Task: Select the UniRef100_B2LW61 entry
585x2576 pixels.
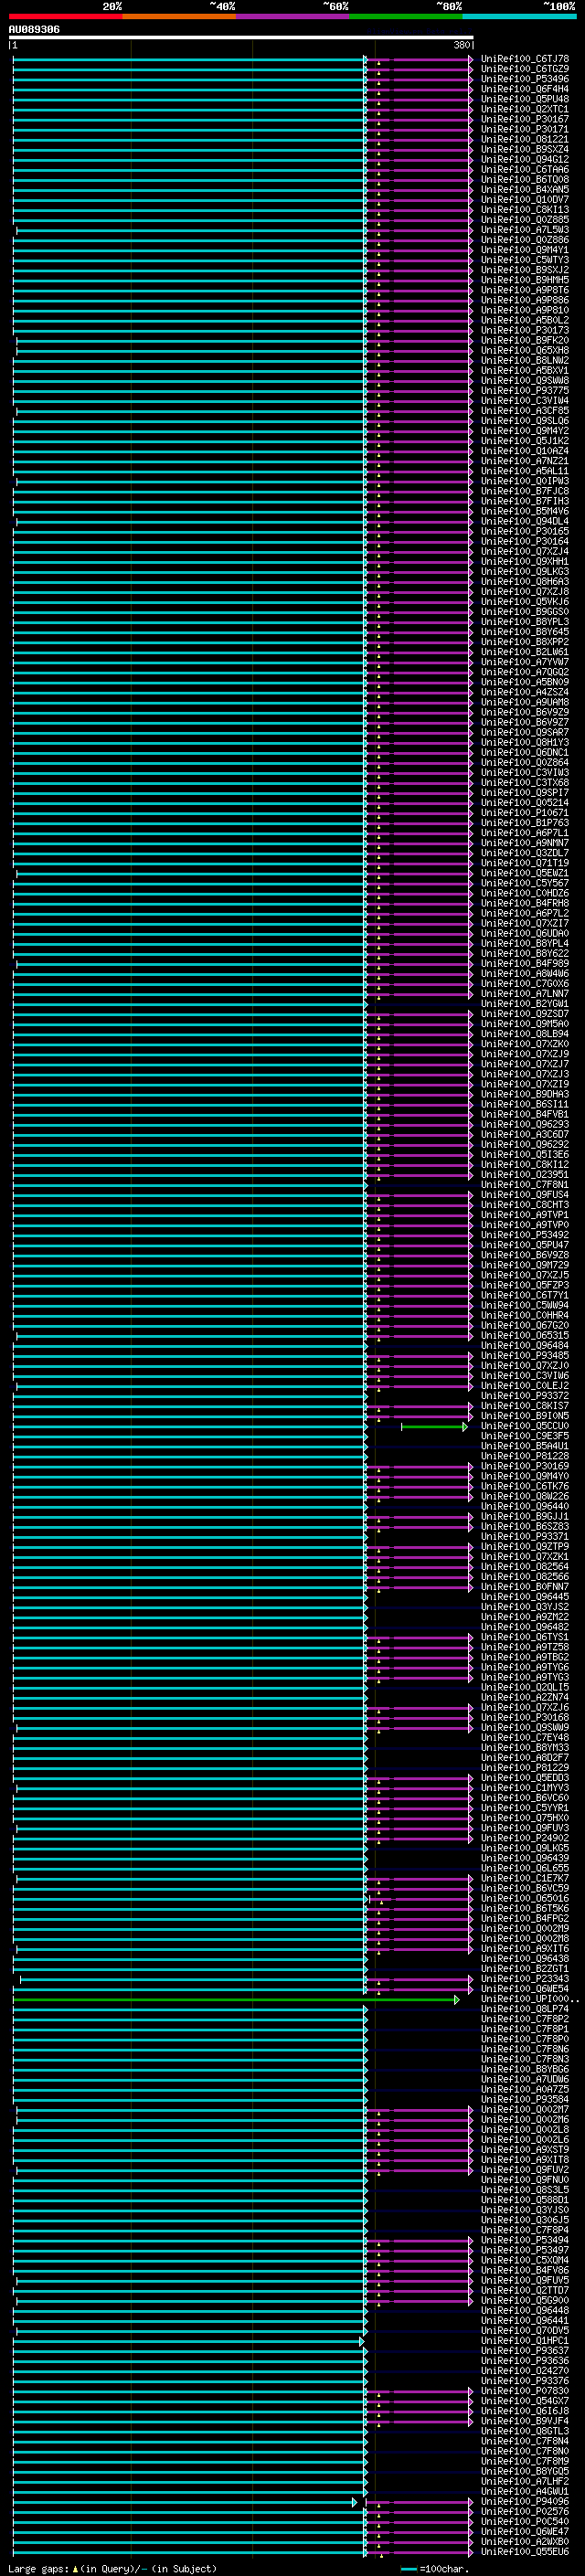Action: pos(525,652)
